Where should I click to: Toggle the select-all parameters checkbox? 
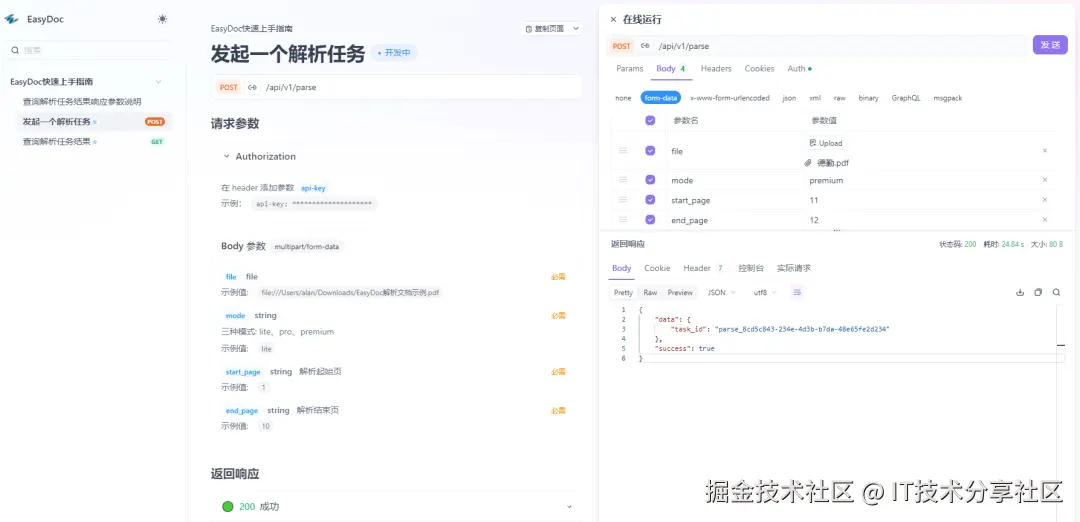pos(650,121)
